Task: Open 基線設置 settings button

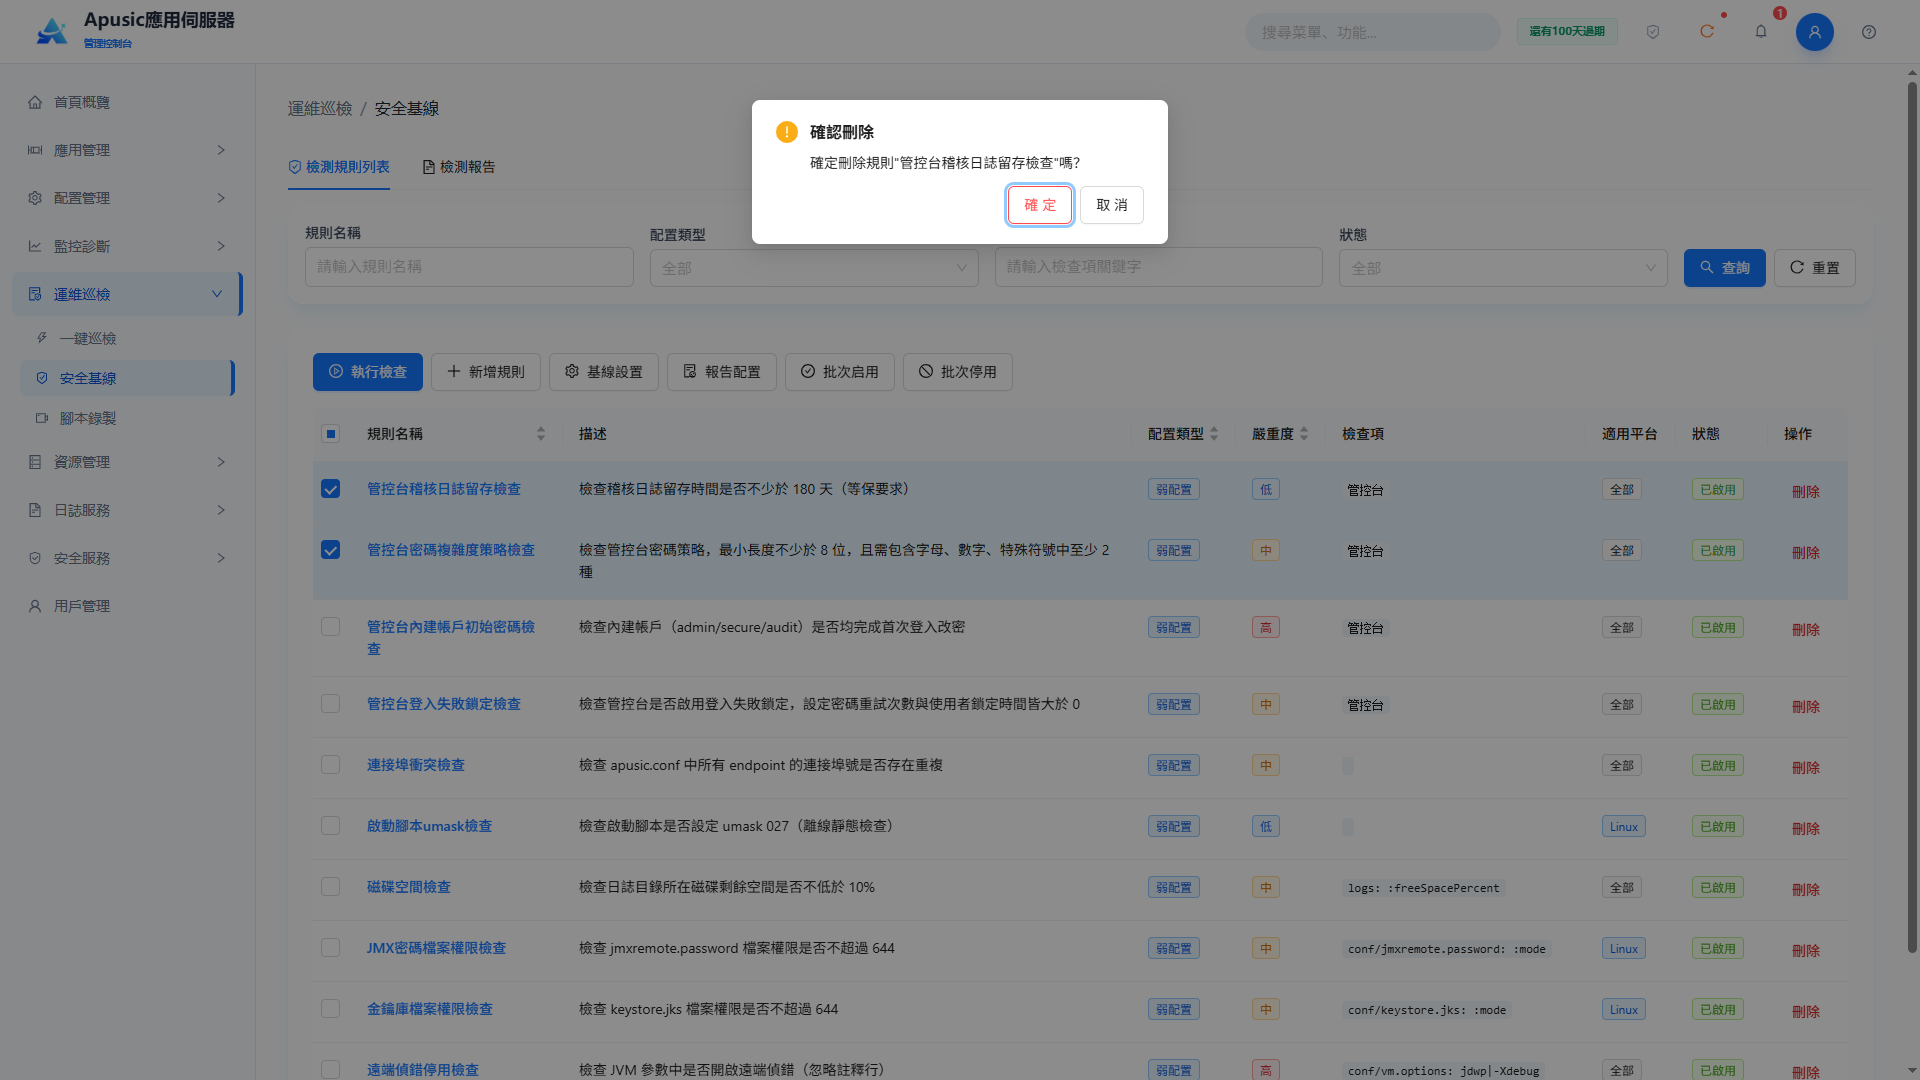Action: click(x=604, y=372)
